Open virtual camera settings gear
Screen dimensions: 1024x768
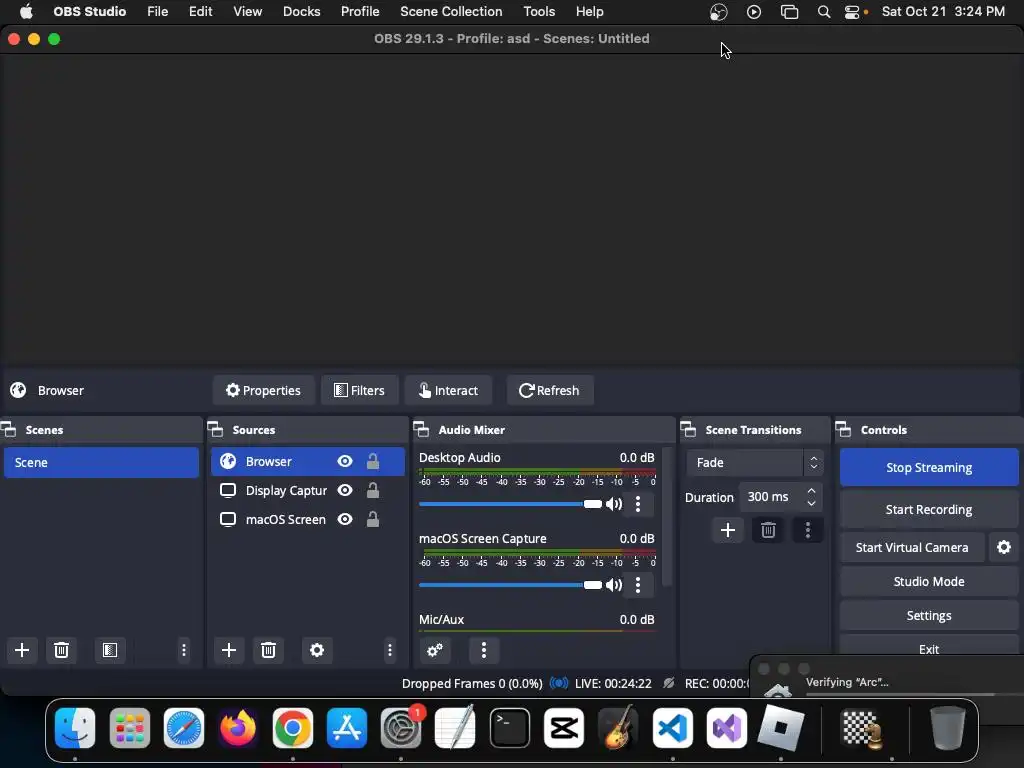[x=1004, y=547]
